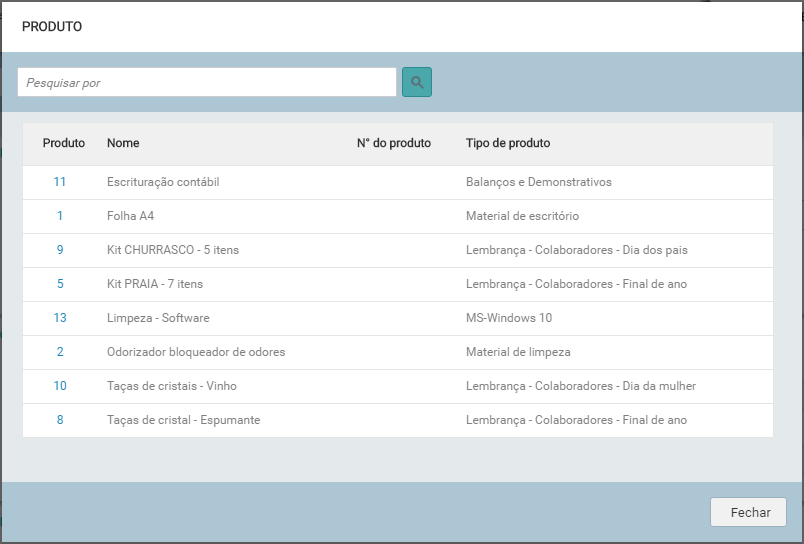Open product link number 9
Screen dimensions: 804x544
[60, 250]
